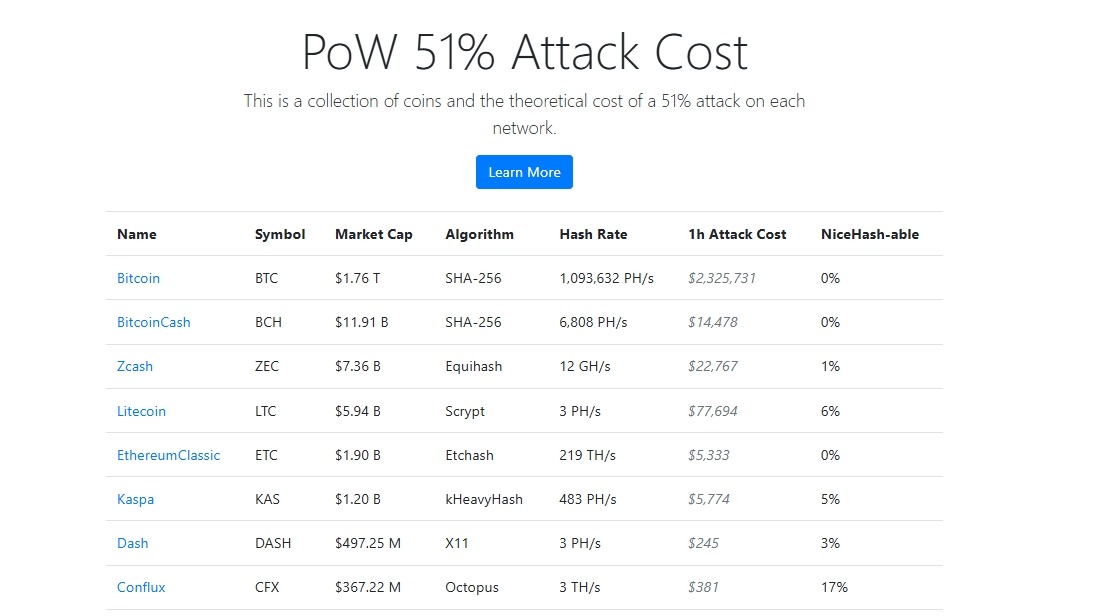Click Litecoin's $77,694 attack cost value
This screenshot has width=1102, height=616.
[712, 411]
